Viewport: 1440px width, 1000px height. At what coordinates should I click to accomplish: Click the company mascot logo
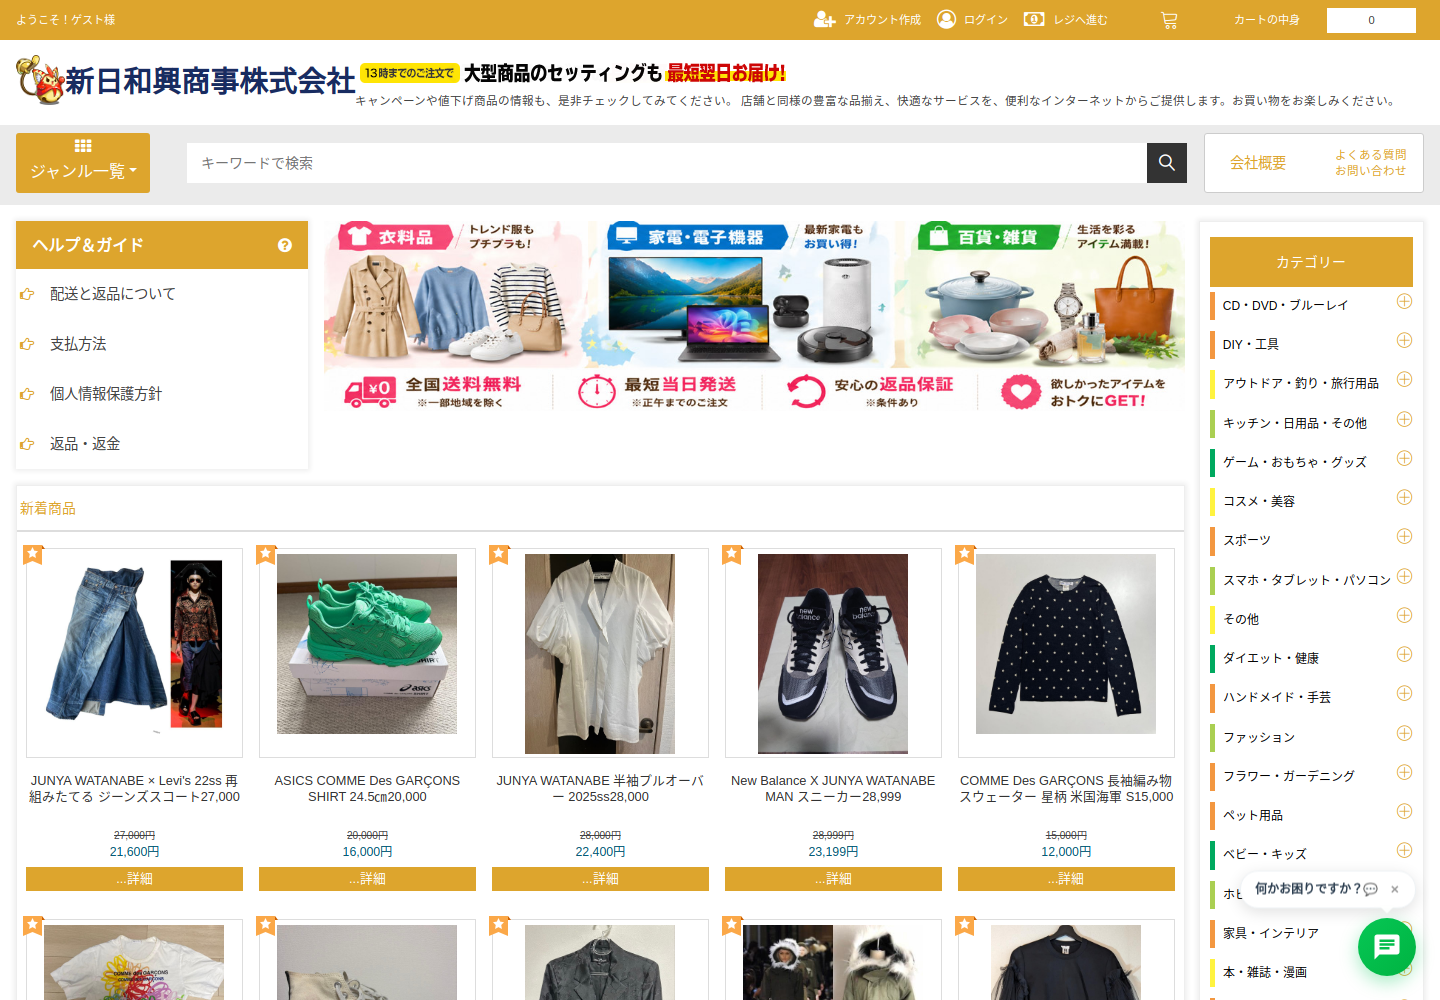pos(40,80)
